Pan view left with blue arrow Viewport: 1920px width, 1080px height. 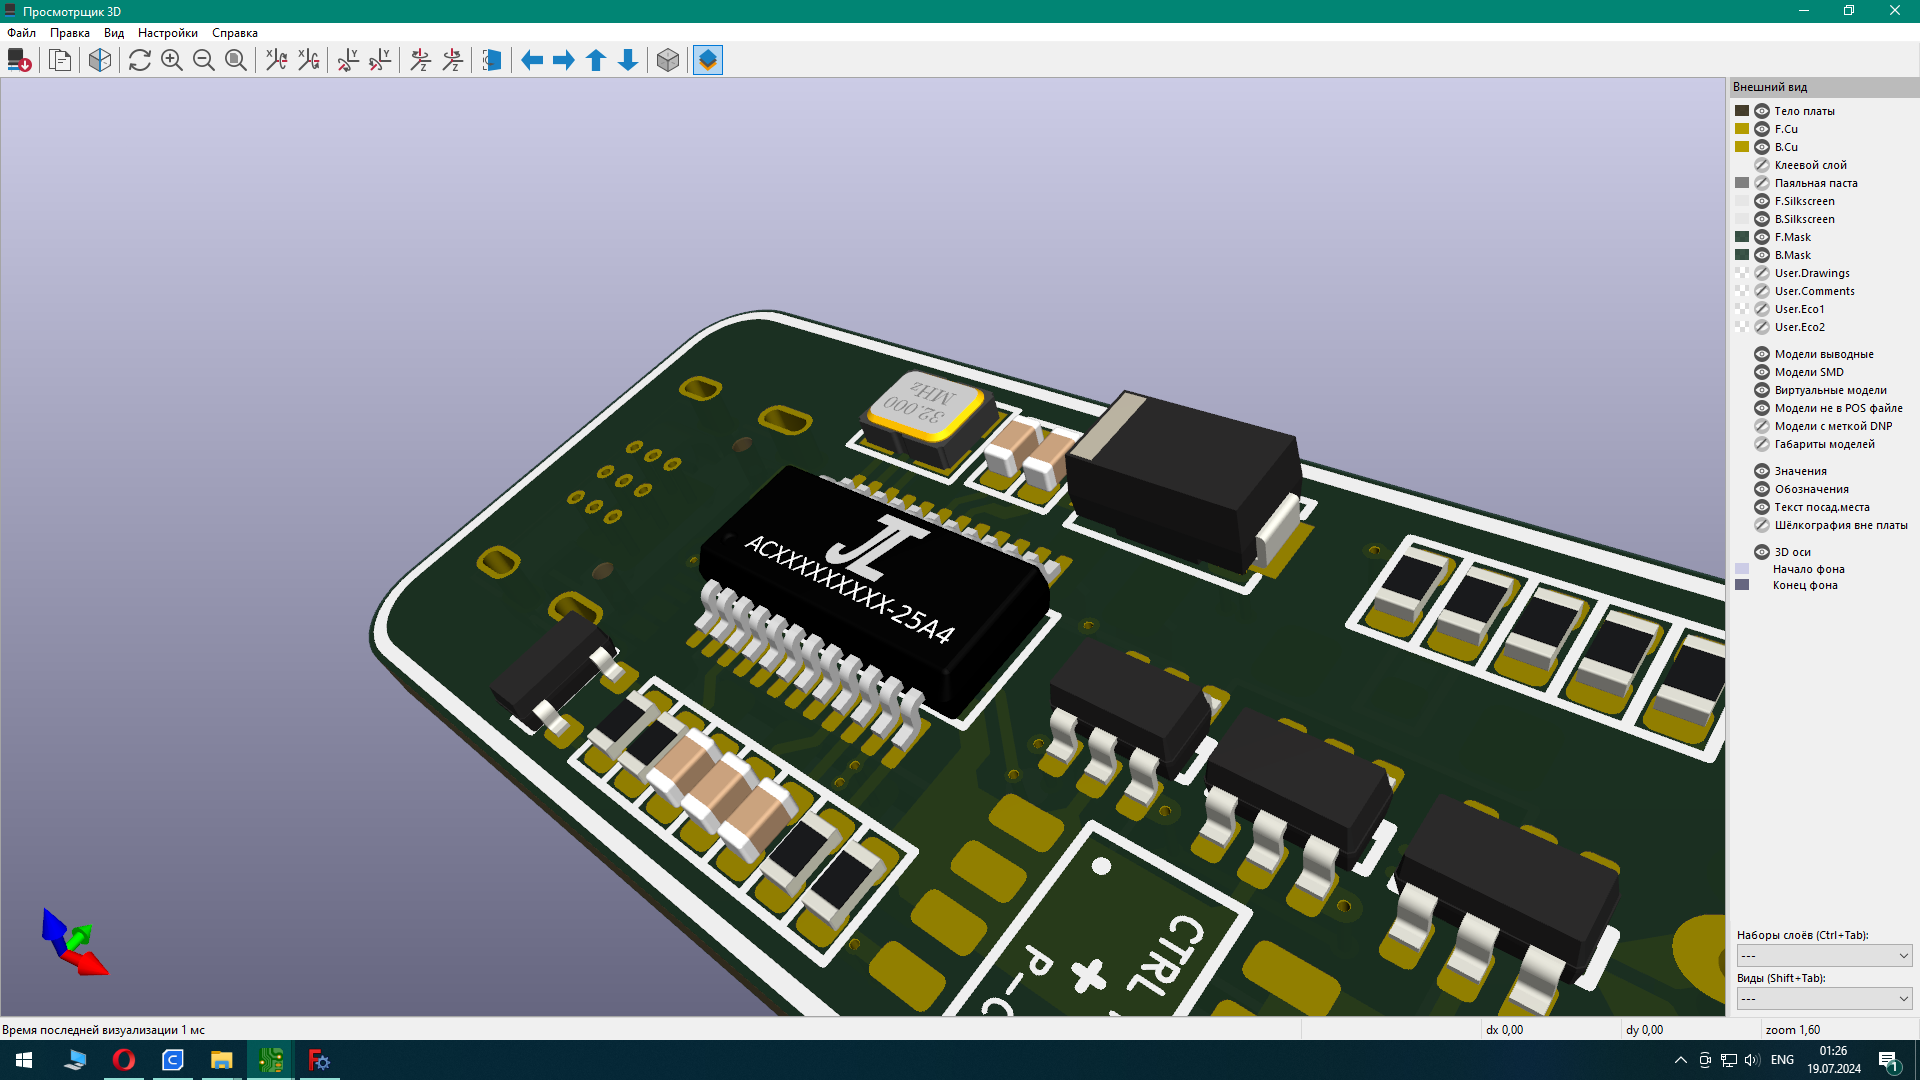click(532, 60)
